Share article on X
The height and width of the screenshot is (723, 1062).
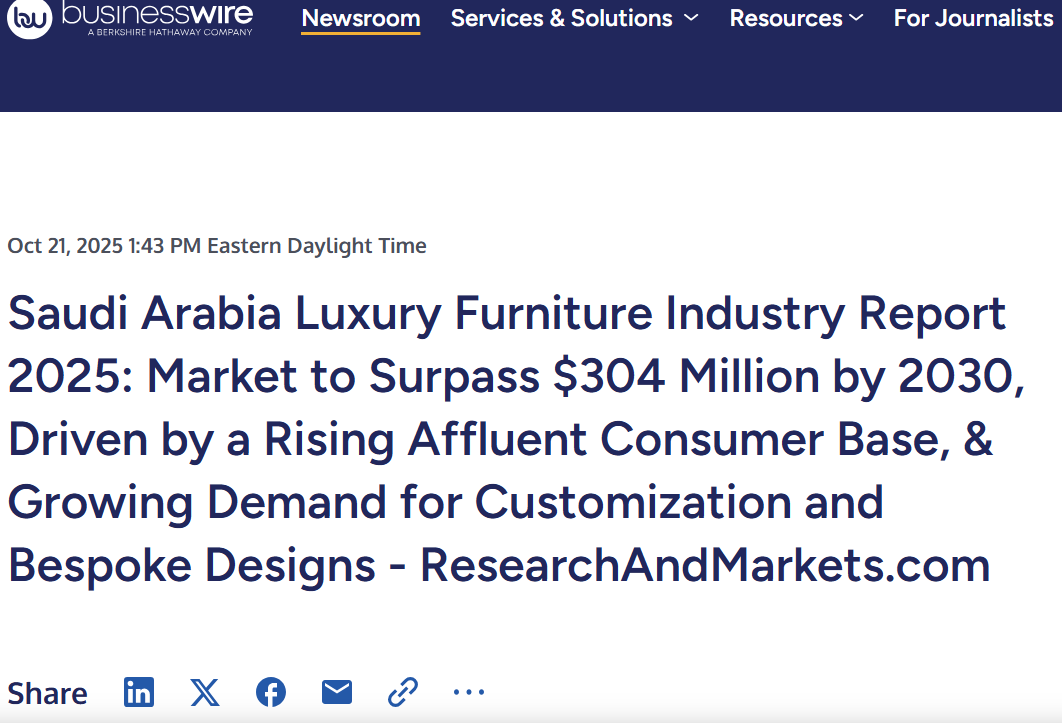205,692
